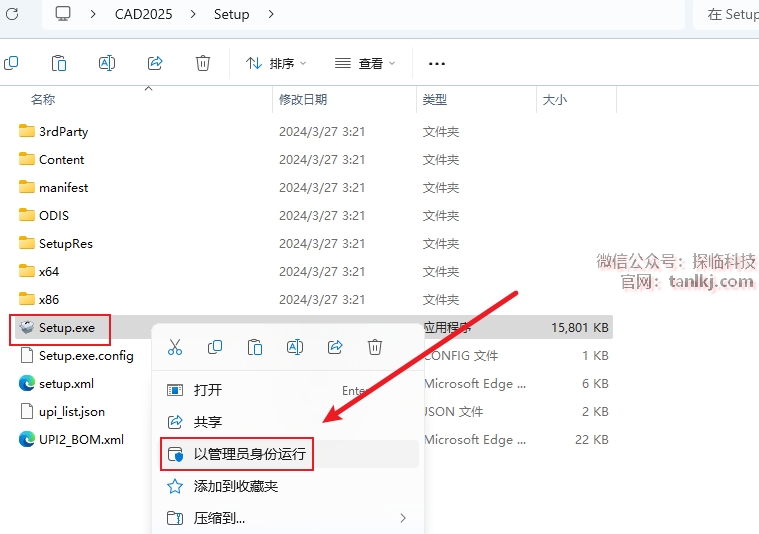The height and width of the screenshot is (534, 759).
Task: Focus the search box for the Setup folder
Action: [726, 15]
